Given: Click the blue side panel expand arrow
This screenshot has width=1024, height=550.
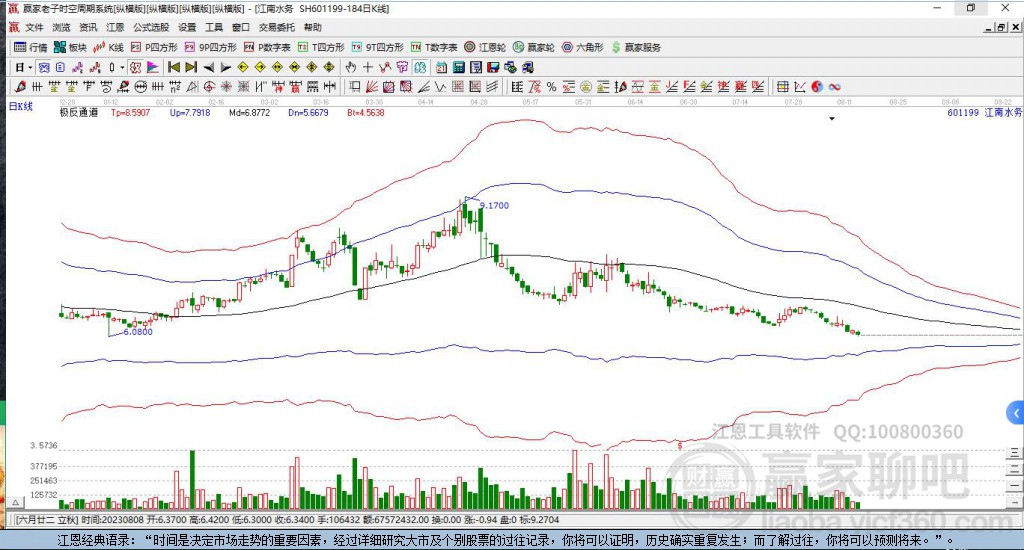Looking at the screenshot, I should pos(1016,413).
